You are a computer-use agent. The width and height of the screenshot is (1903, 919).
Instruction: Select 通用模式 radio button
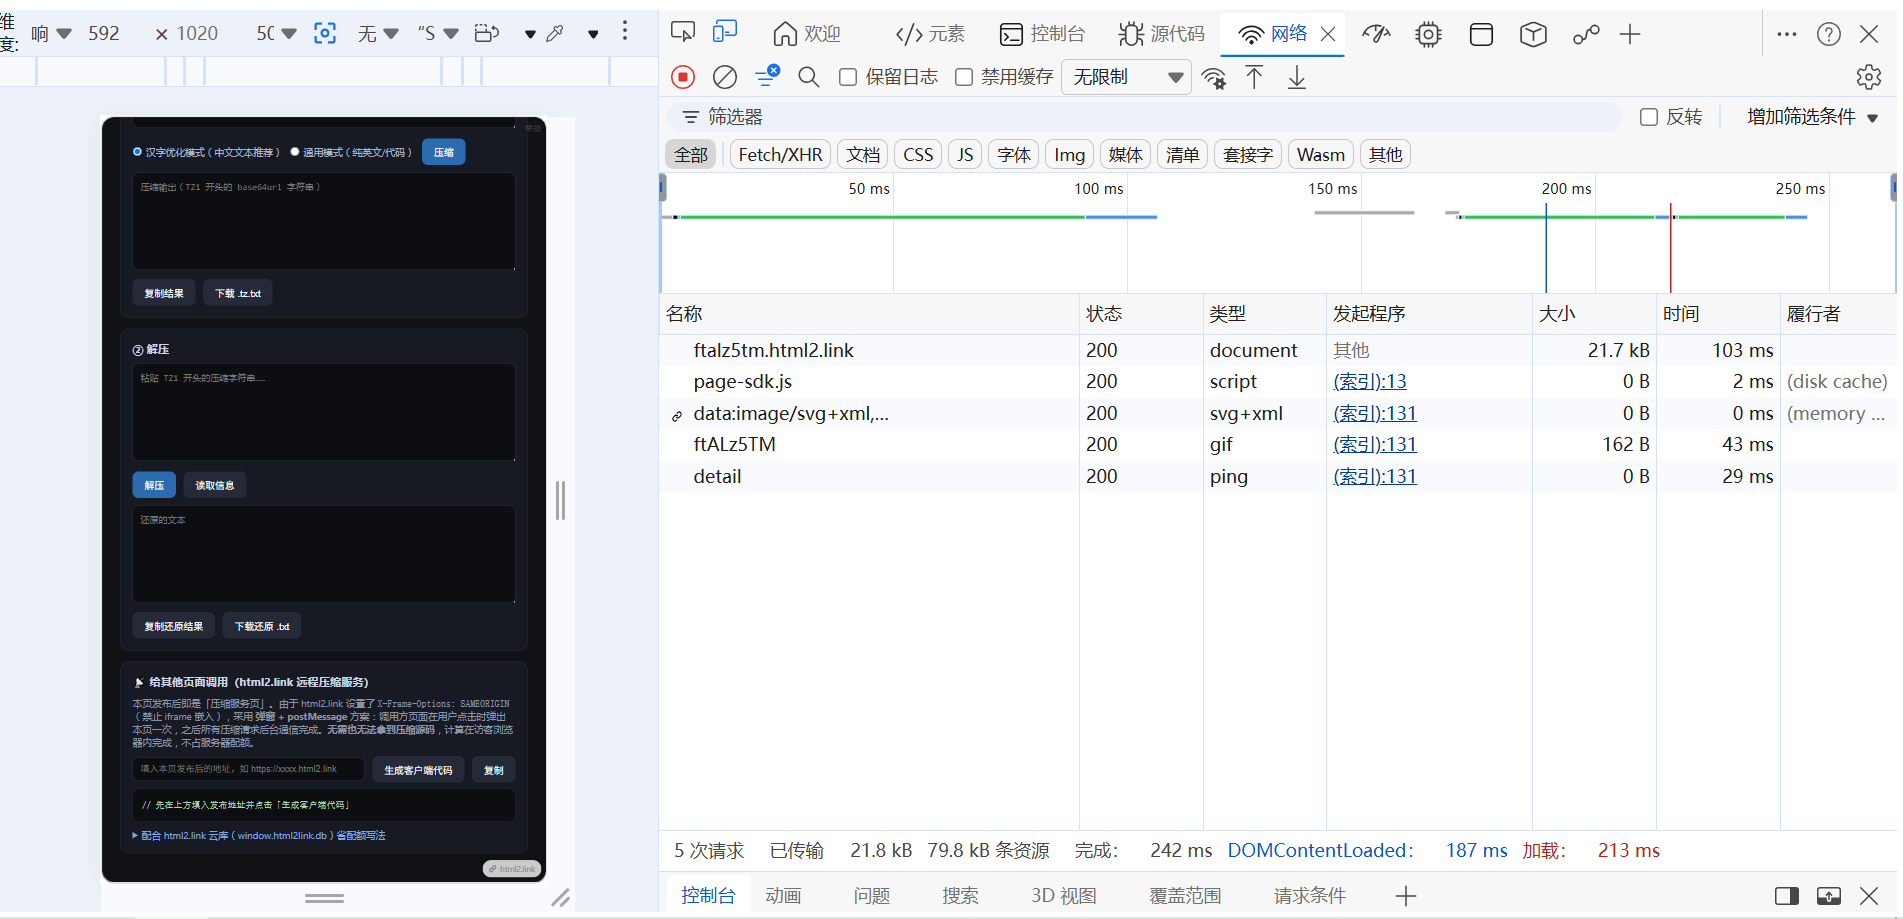click(295, 152)
